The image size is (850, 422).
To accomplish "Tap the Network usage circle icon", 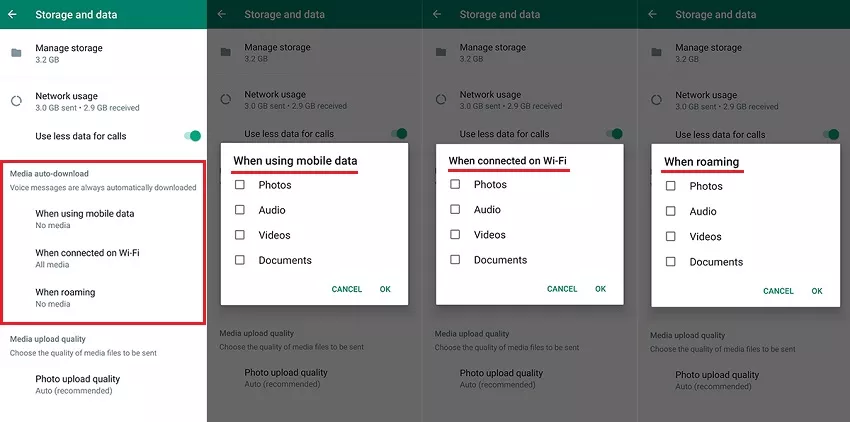I will coord(16,101).
